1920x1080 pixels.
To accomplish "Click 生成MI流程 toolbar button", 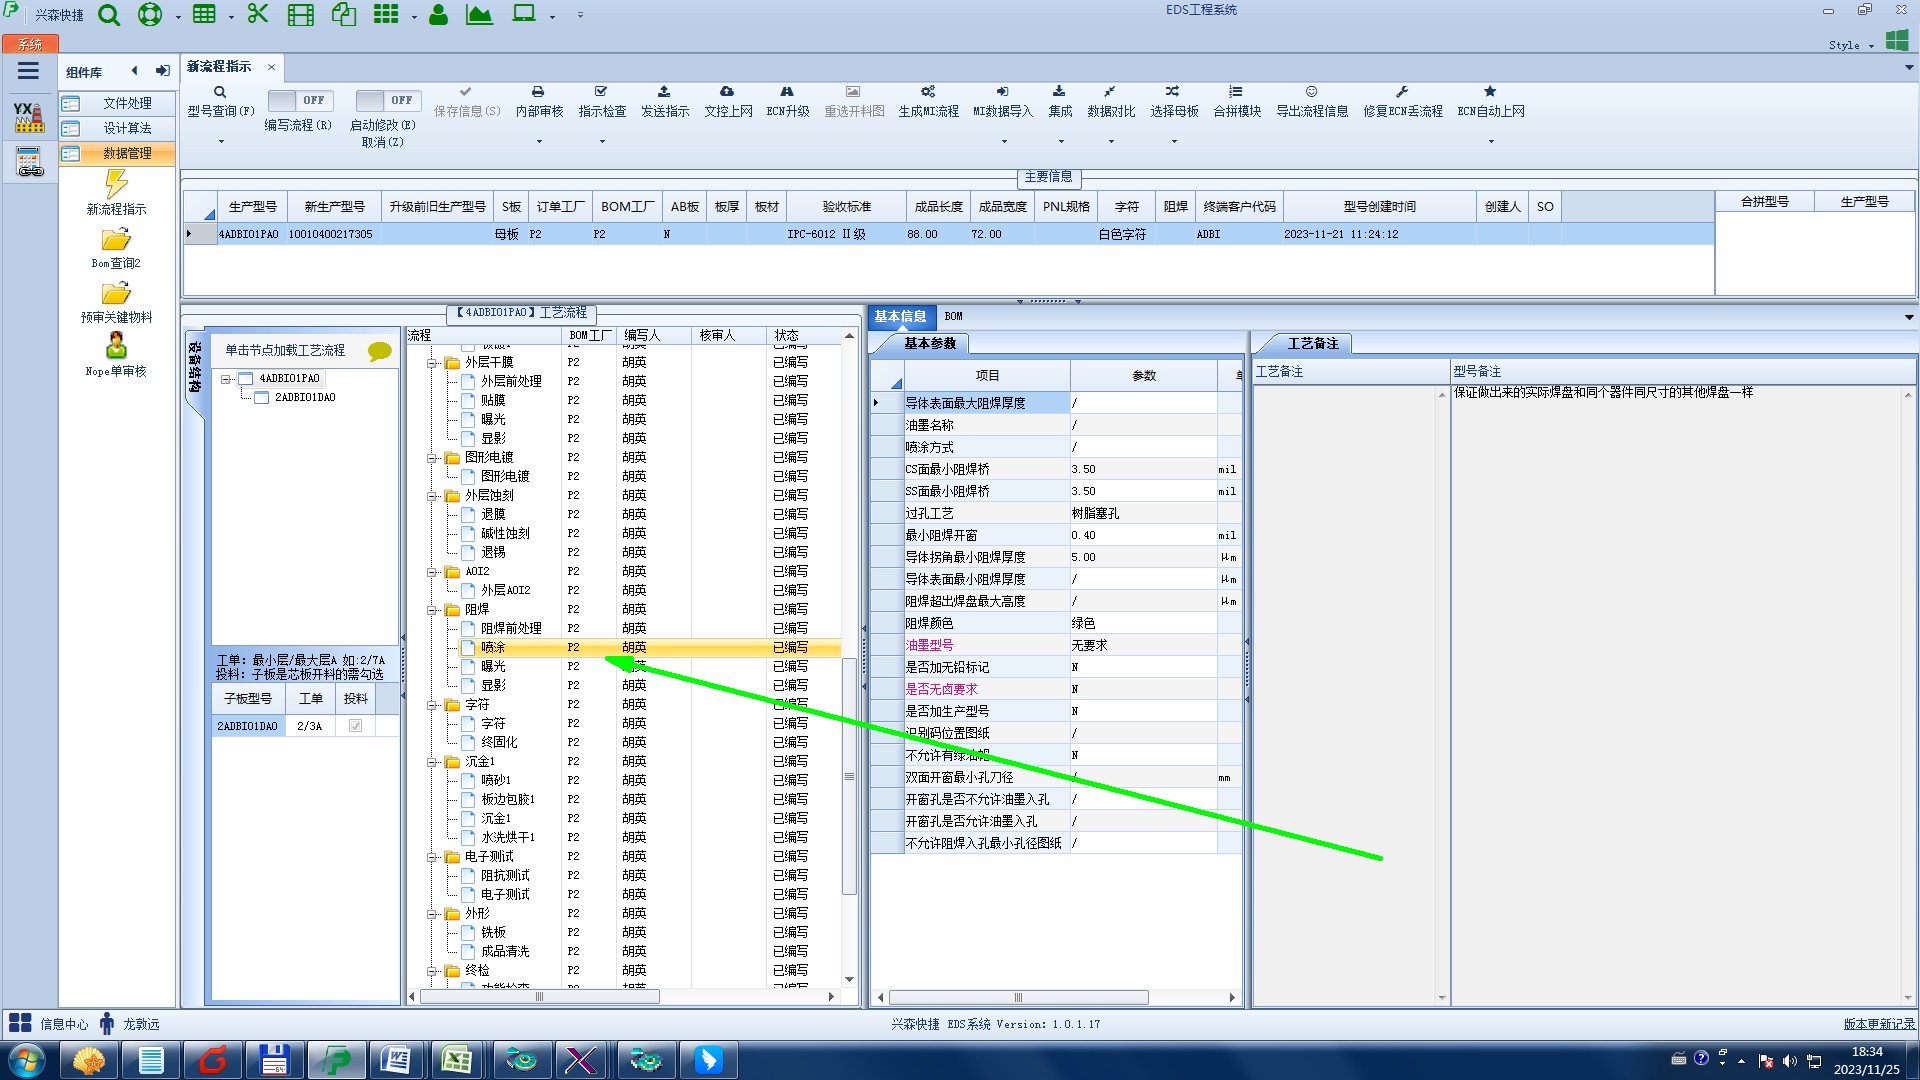I will pyautogui.click(x=928, y=101).
